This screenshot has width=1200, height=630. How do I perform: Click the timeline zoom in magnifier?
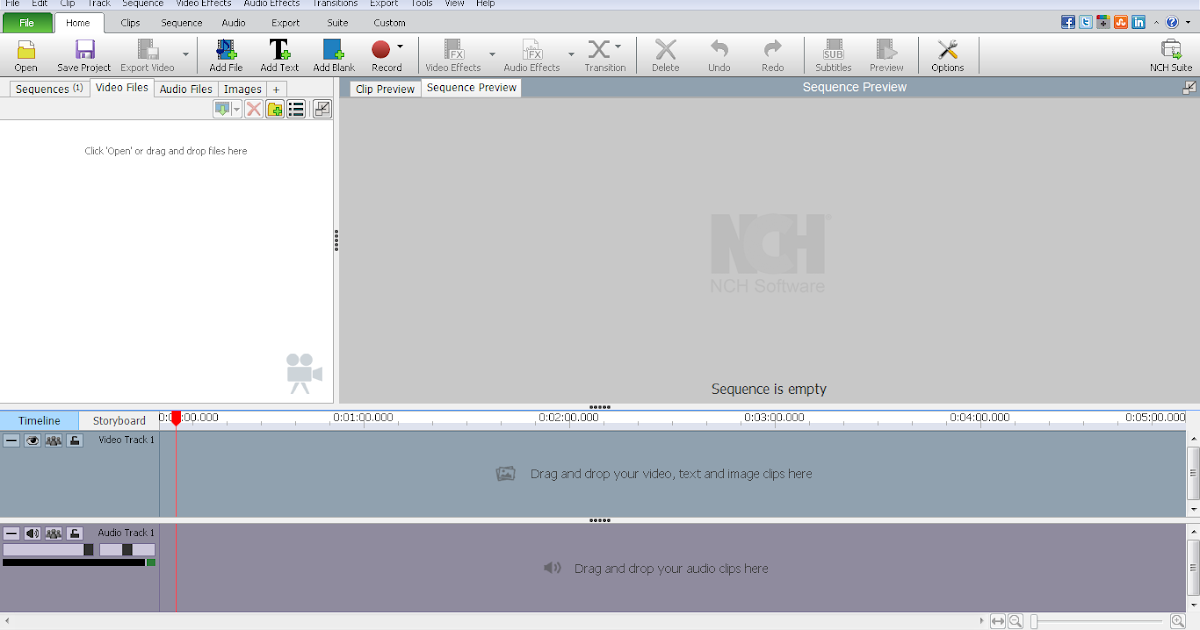coord(1178,622)
